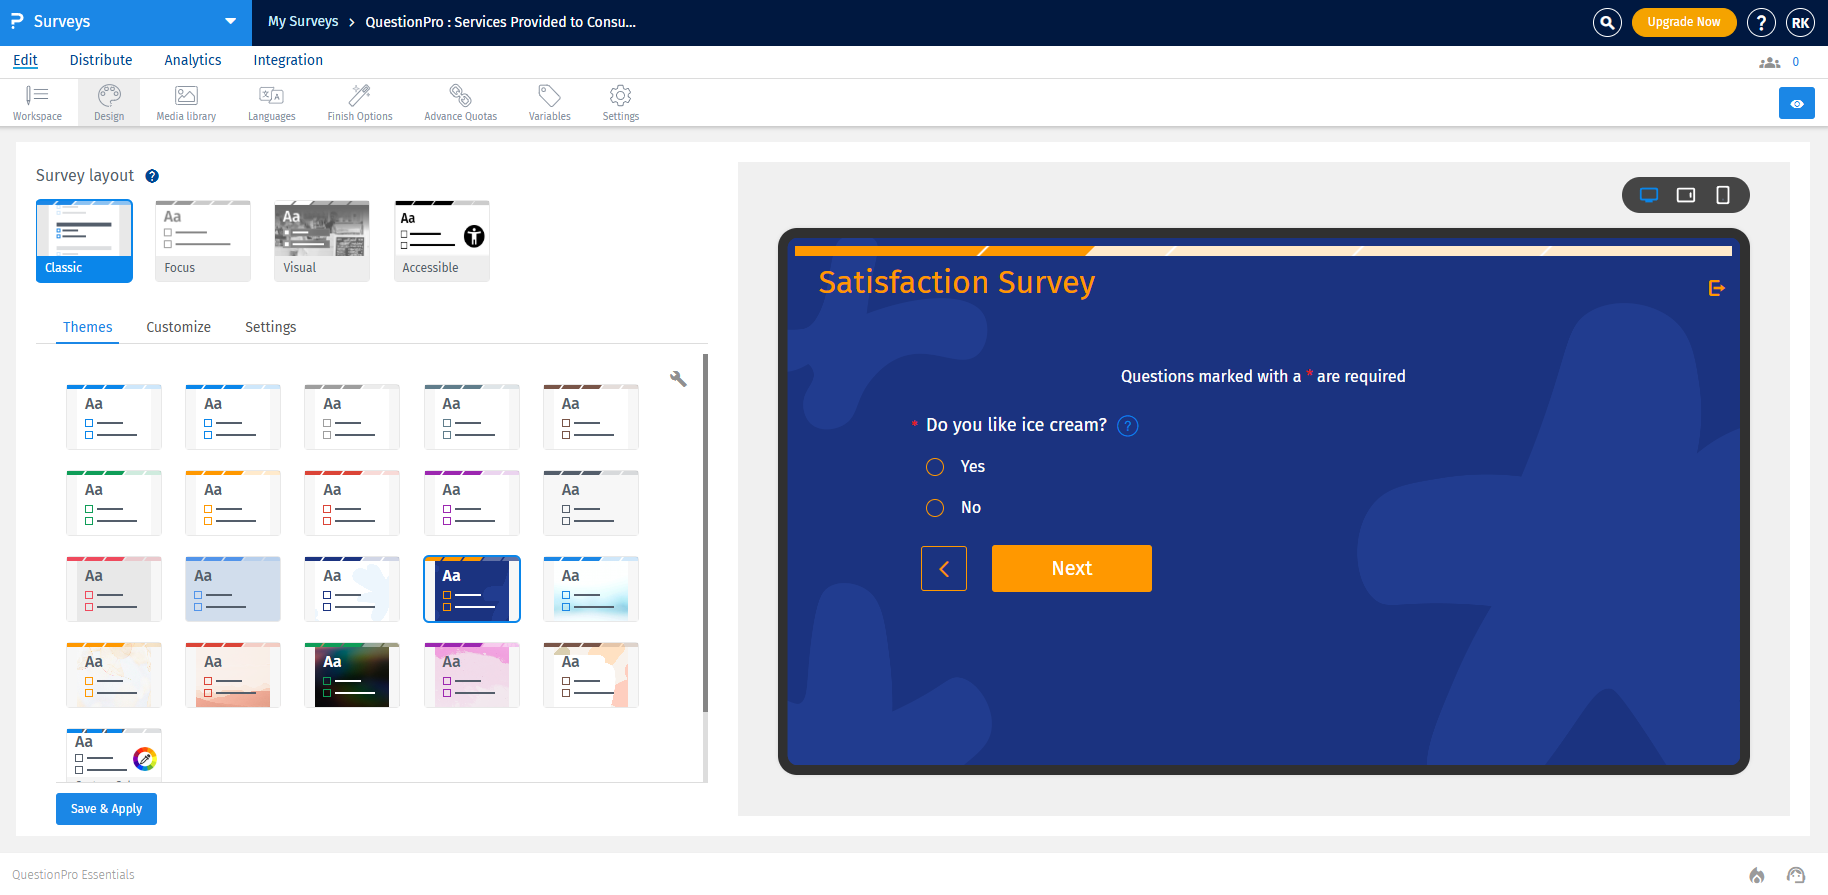The image size is (1828, 895).
Task: Switch preview to mobile phone device
Action: tap(1723, 195)
